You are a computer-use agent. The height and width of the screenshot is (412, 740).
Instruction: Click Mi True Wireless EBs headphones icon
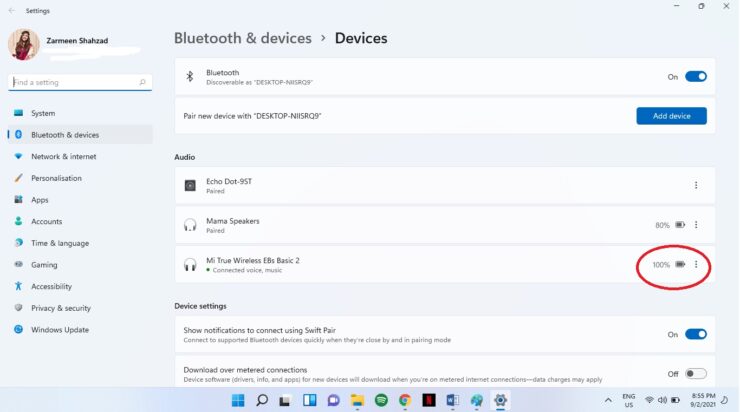pos(190,265)
